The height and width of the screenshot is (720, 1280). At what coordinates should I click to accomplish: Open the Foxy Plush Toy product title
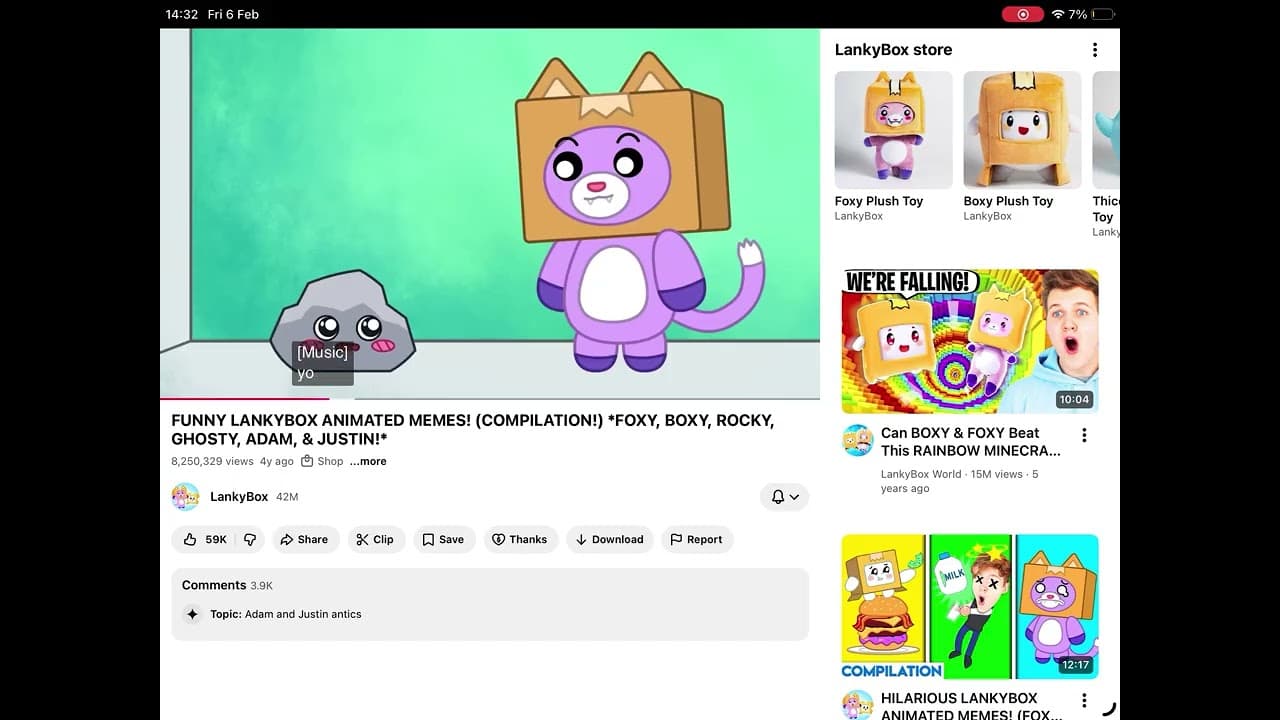click(x=879, y=201)
